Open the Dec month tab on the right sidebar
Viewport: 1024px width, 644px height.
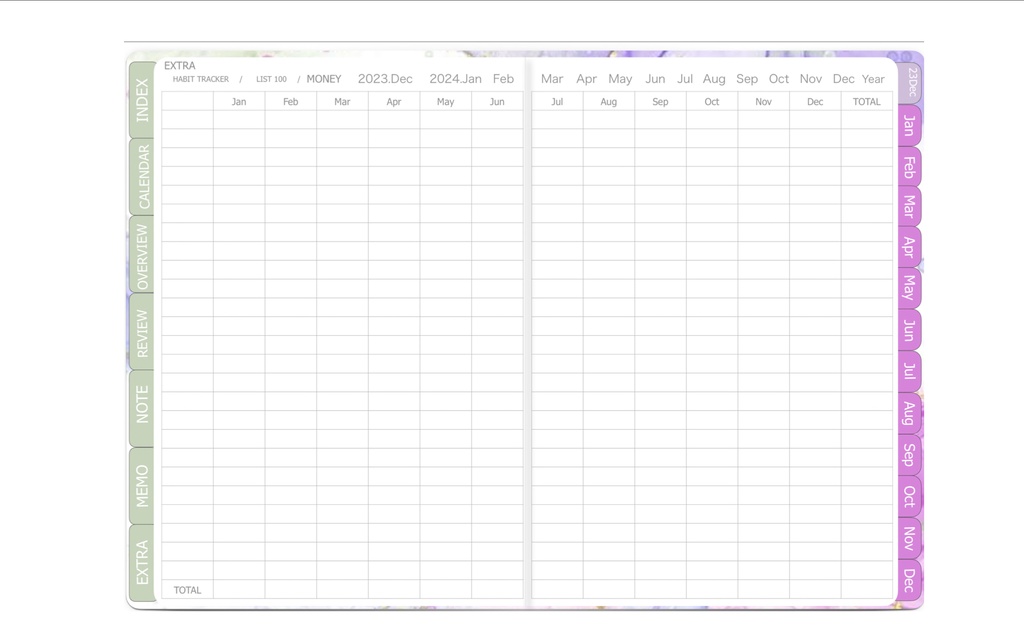click(906, 578)
